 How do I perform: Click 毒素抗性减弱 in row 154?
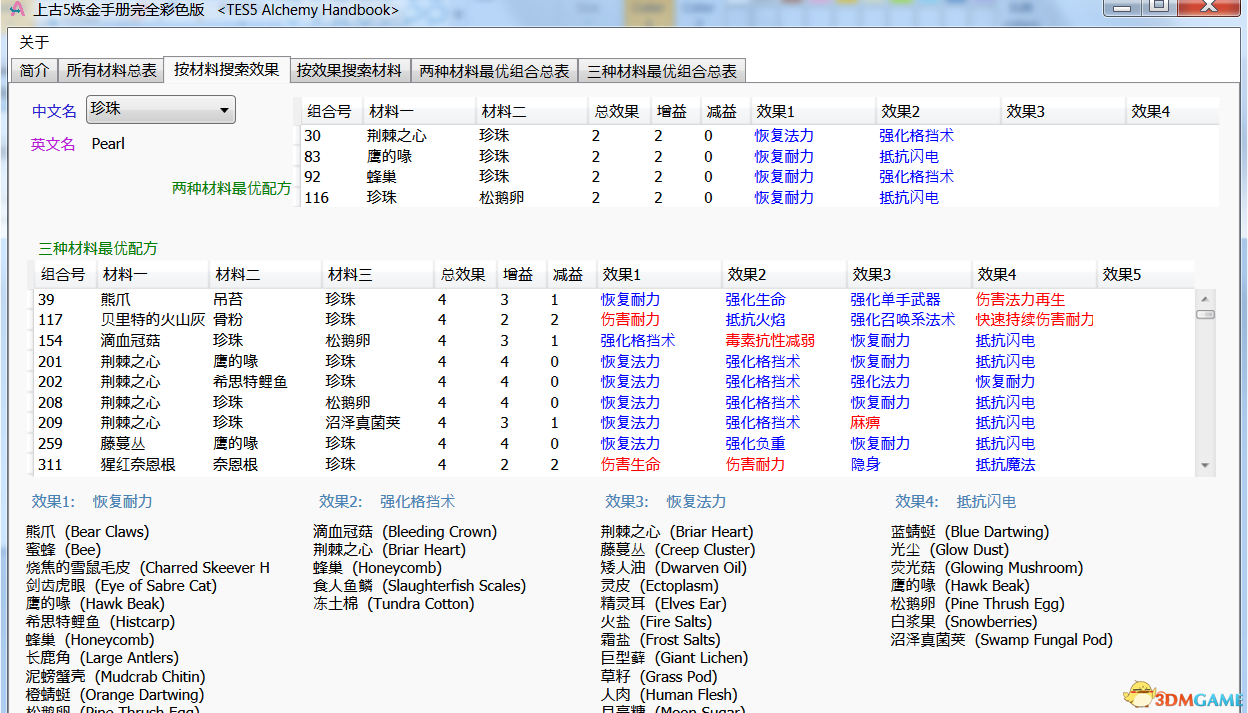tap(770, 340)
